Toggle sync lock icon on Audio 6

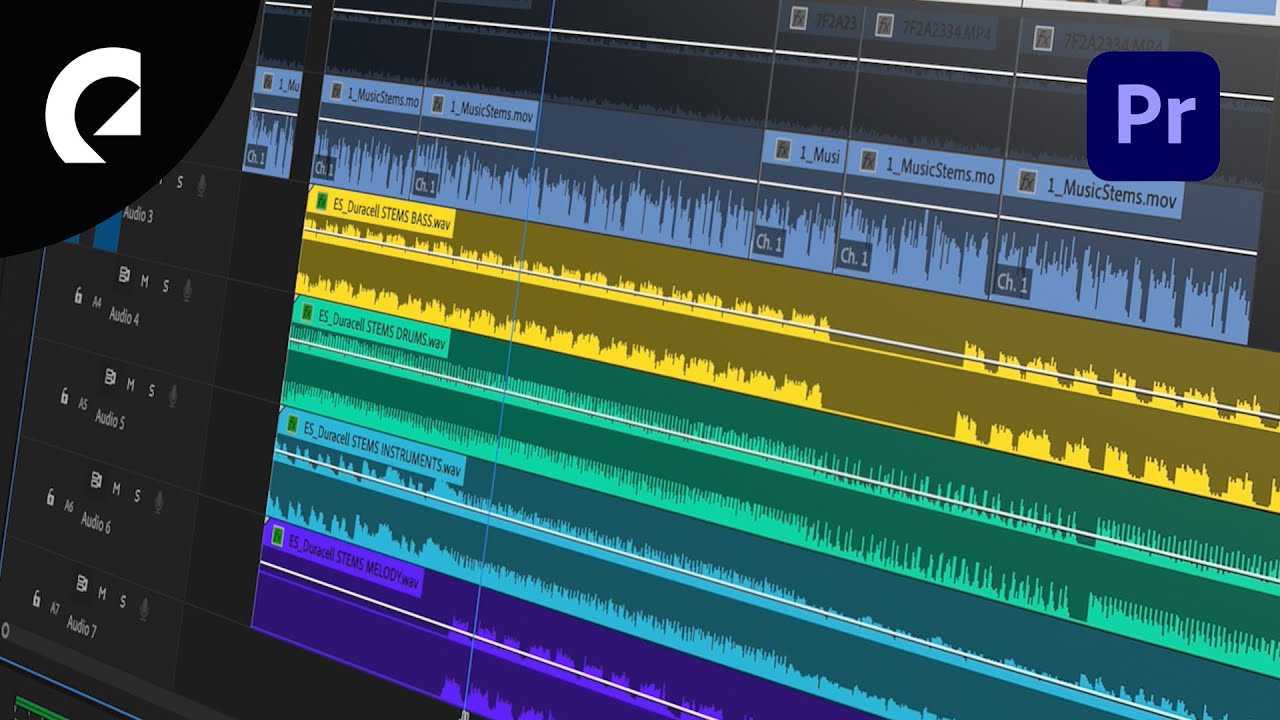click(x=96, y=480)
